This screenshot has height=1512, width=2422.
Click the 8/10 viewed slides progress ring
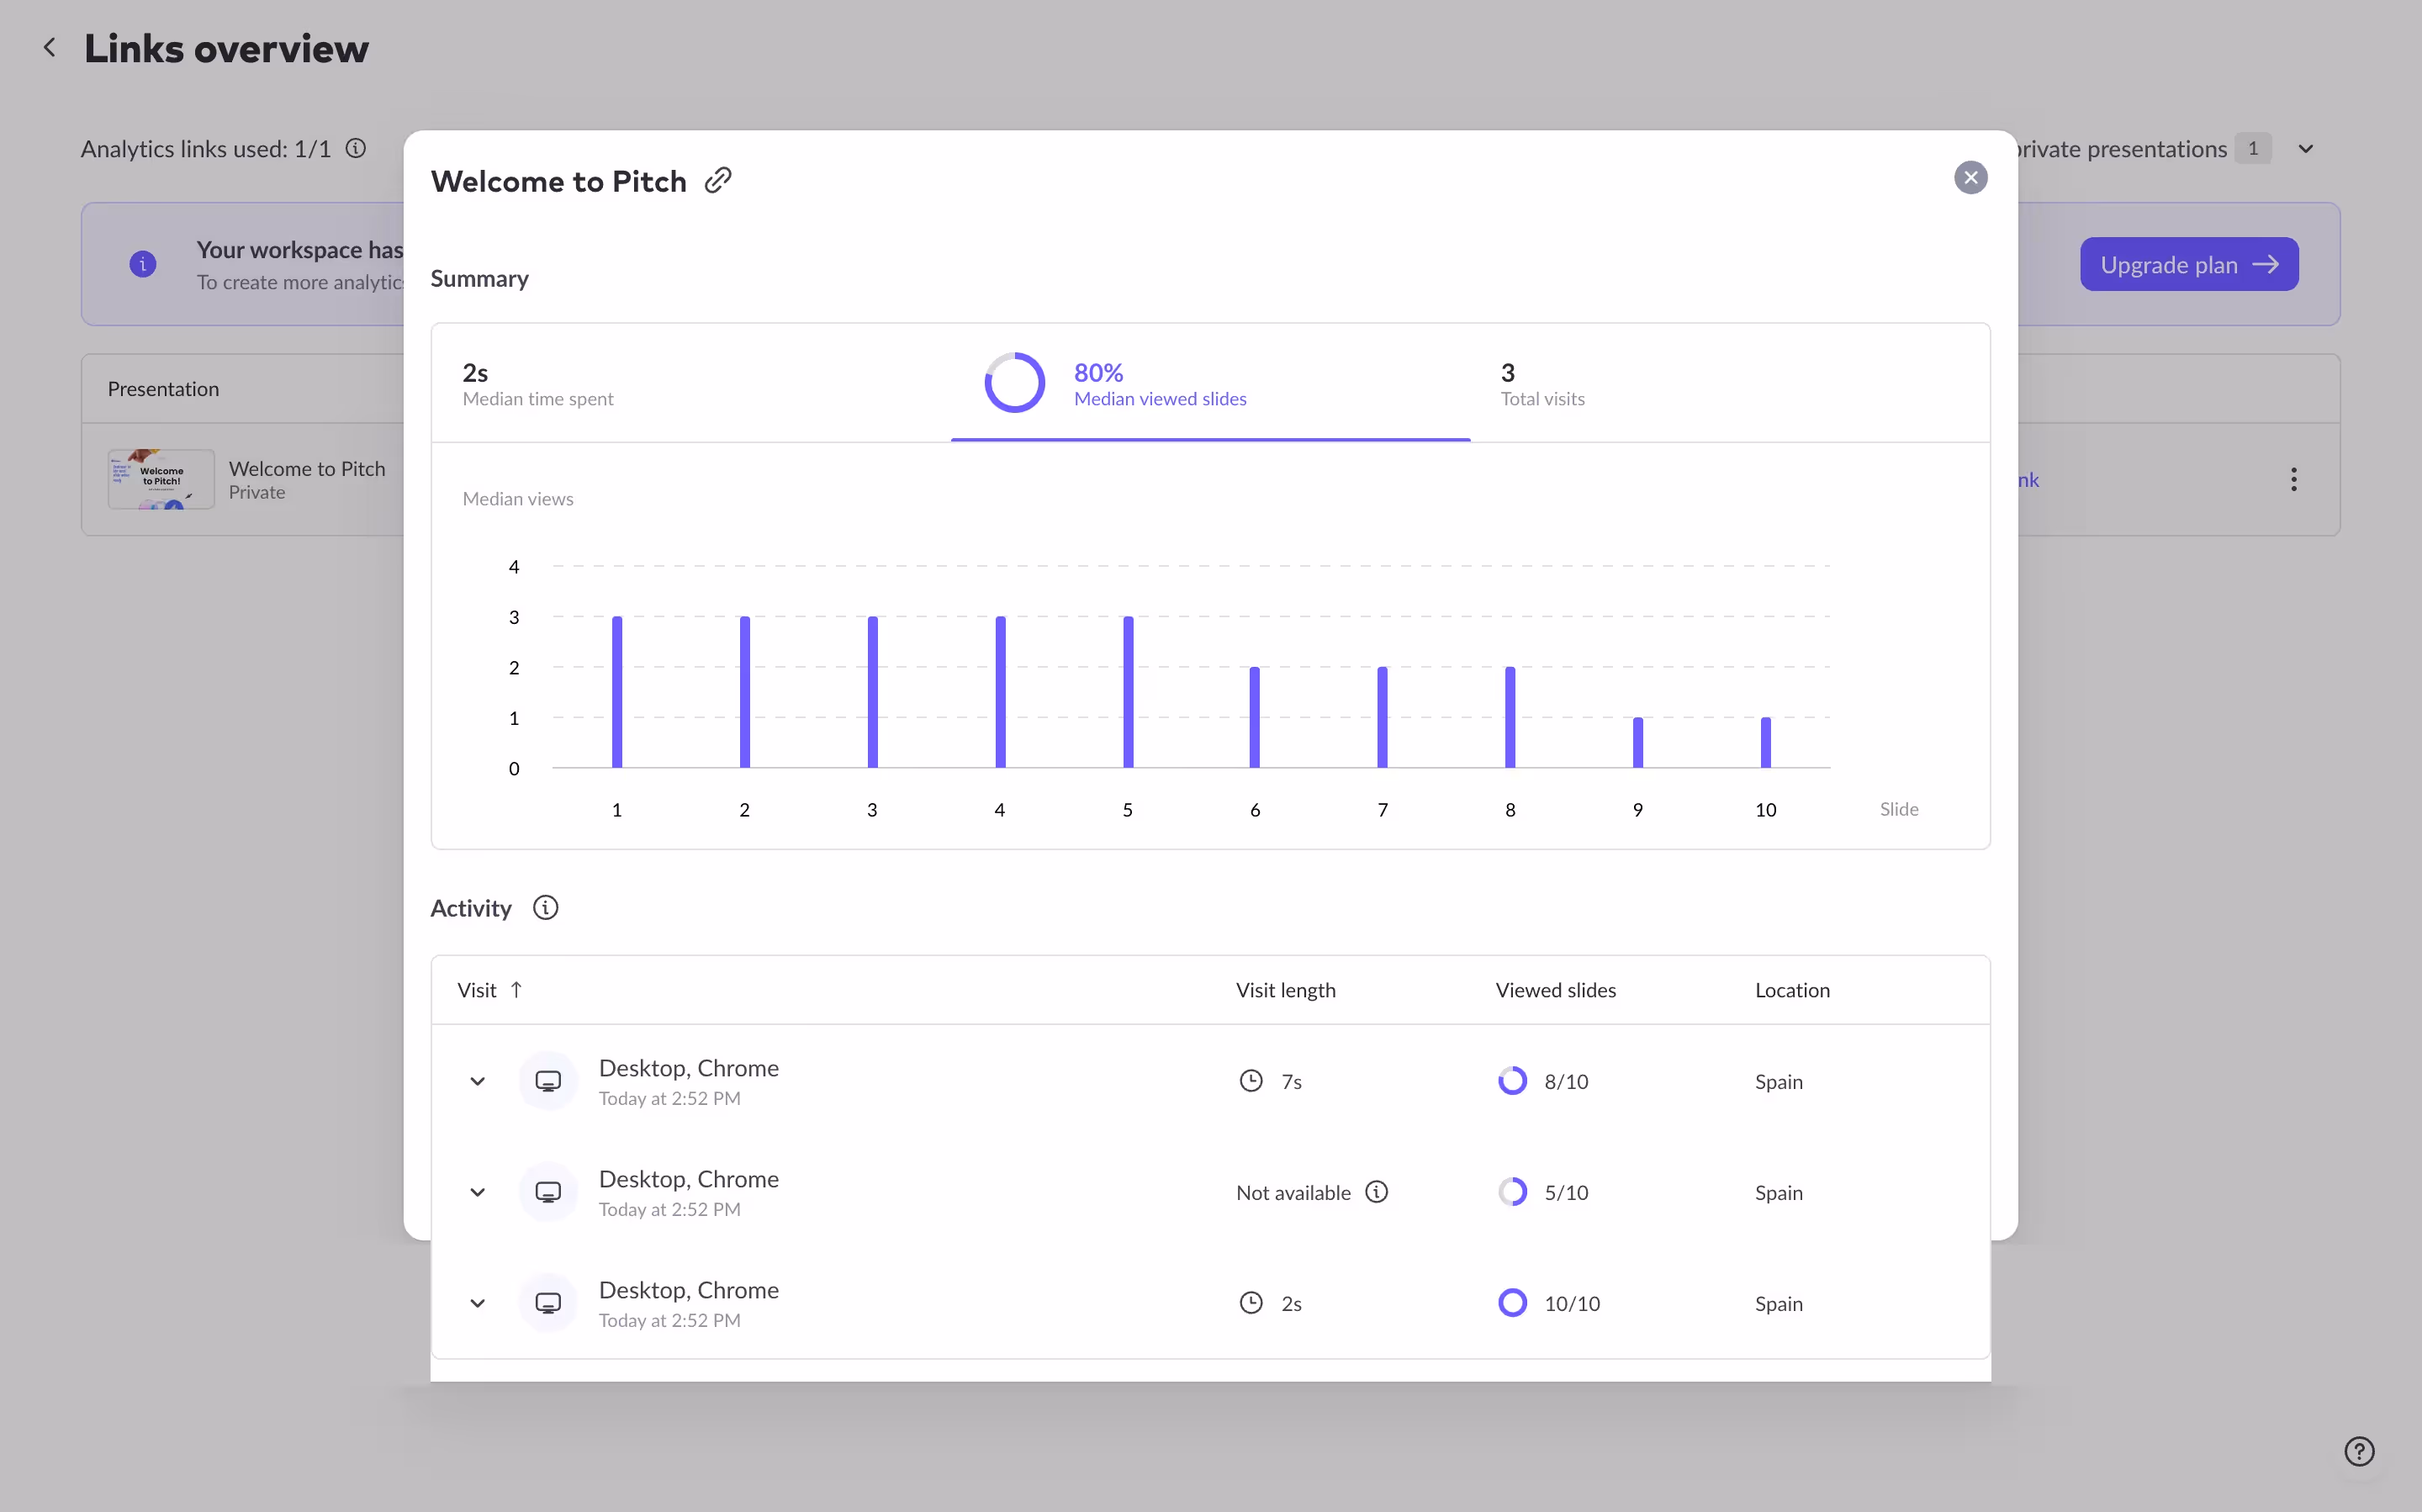pyautogui.click(x=1512, y=1080)
